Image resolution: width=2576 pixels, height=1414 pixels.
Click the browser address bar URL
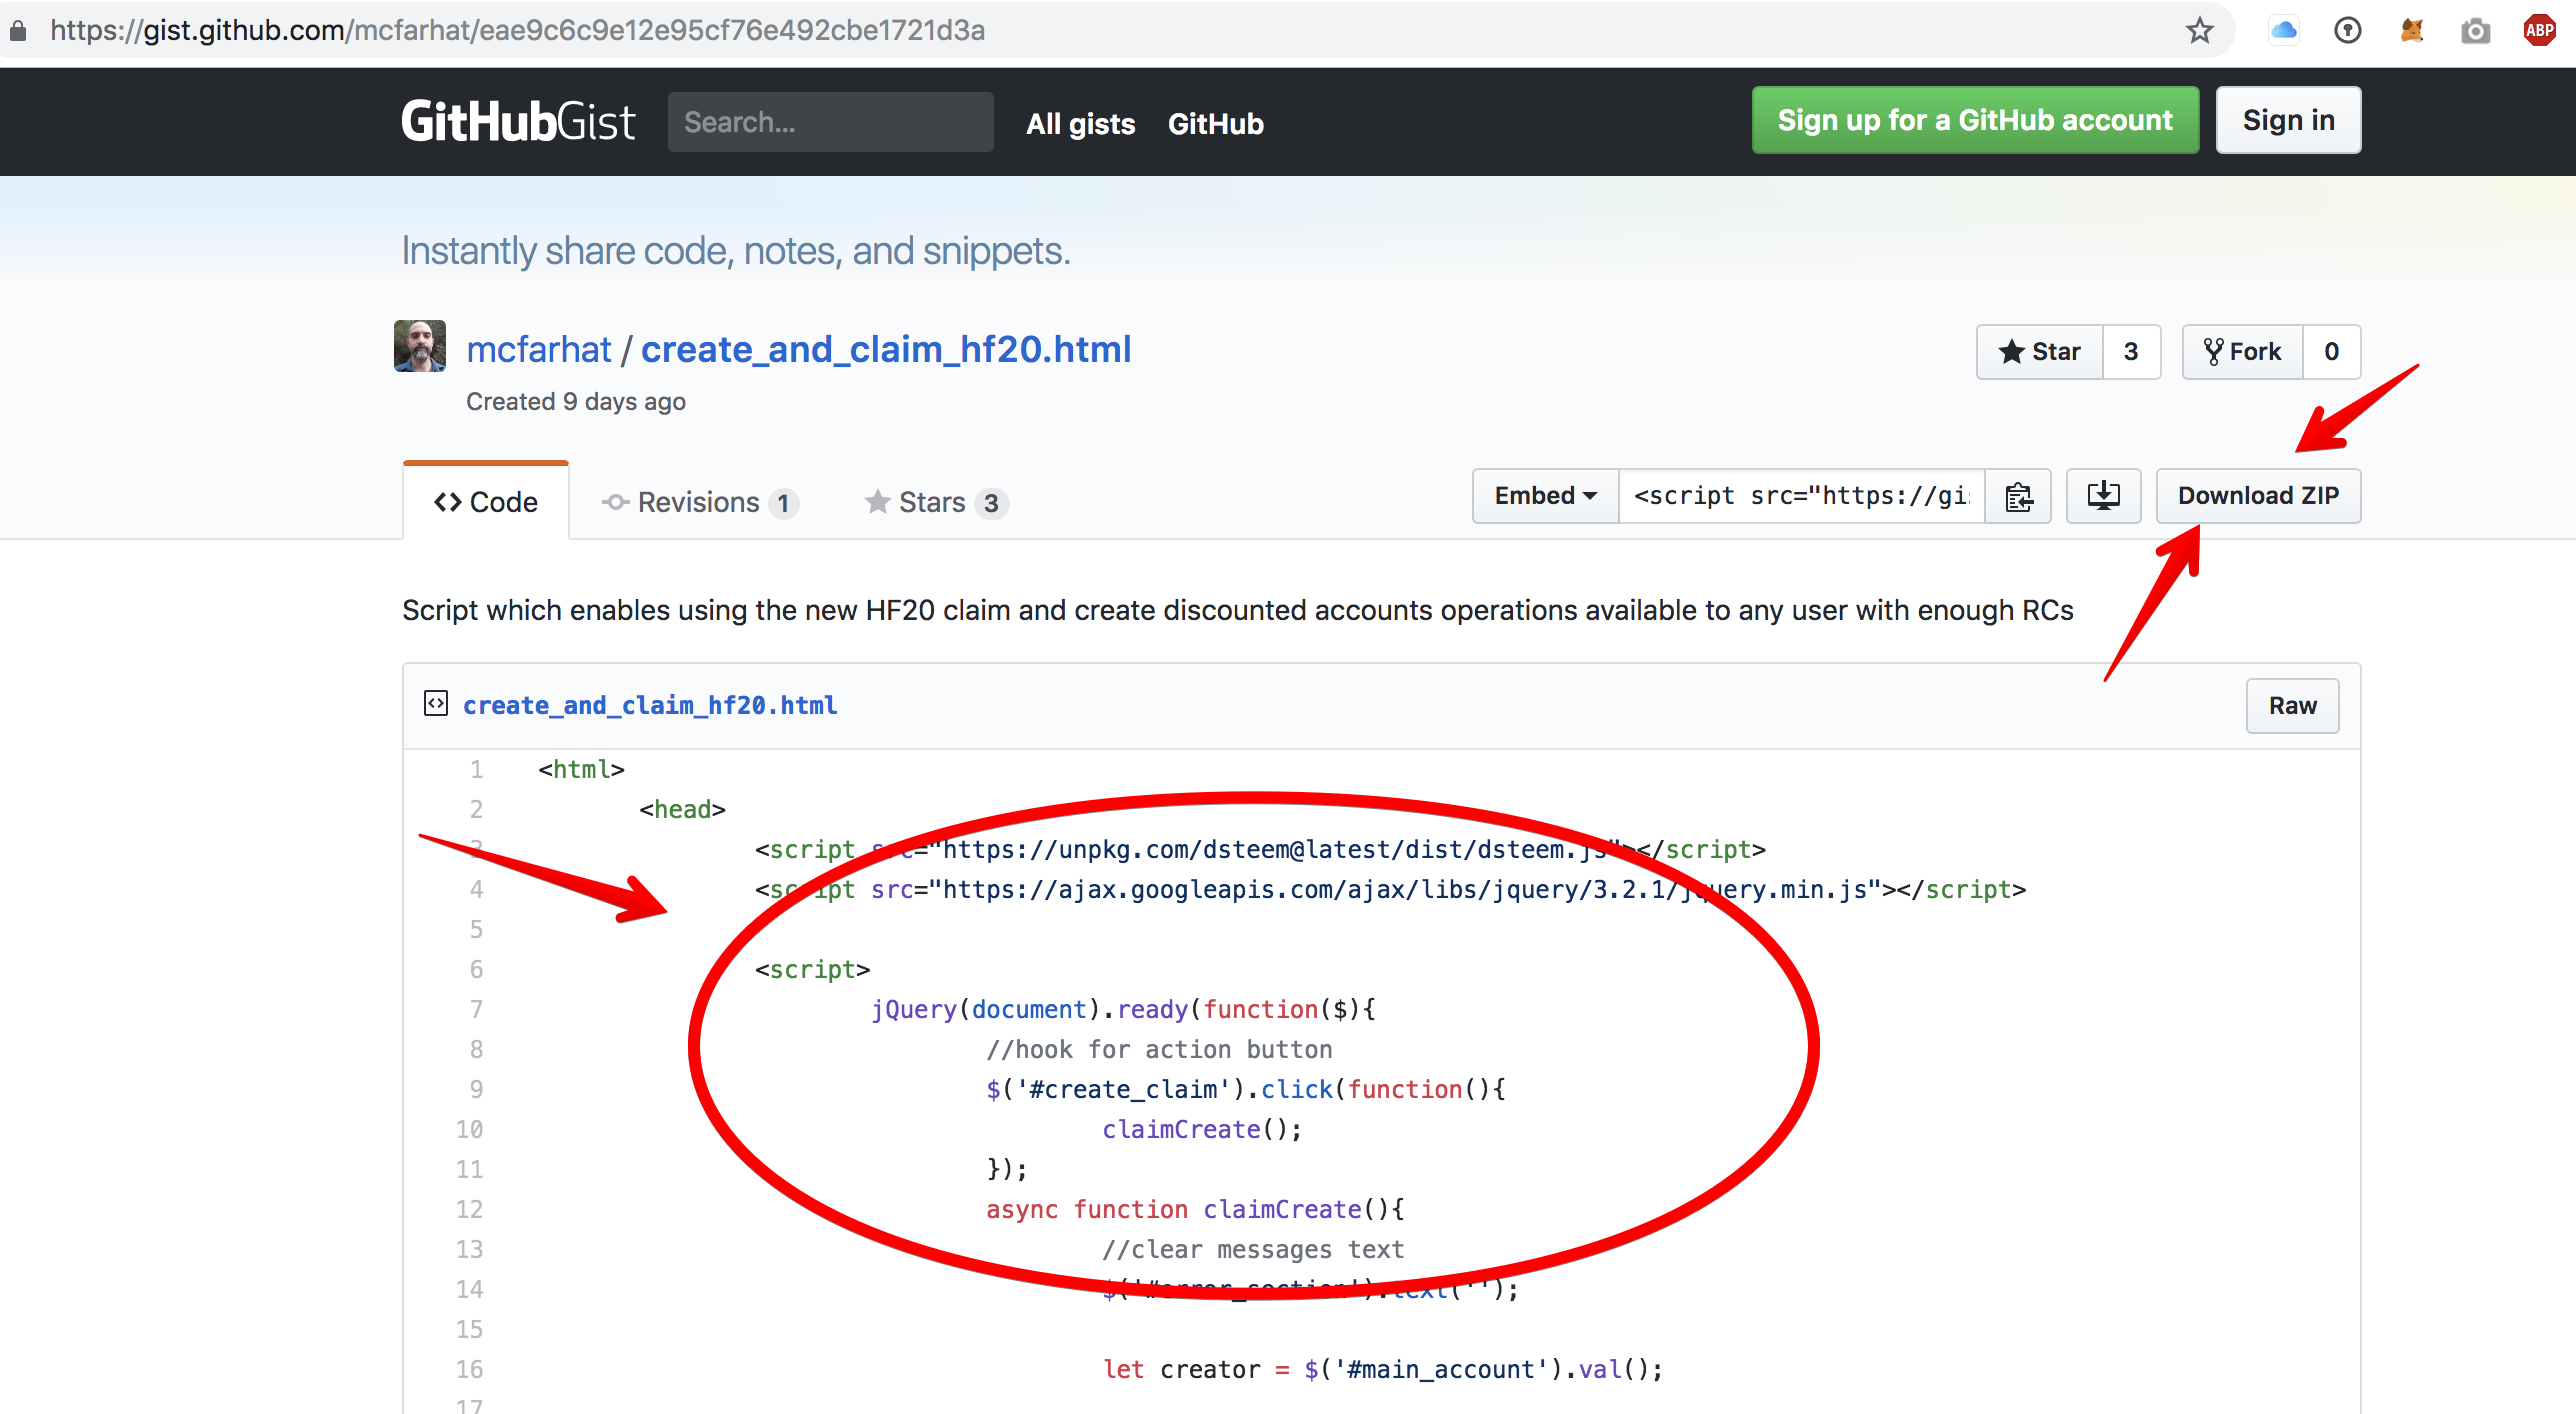tap(518, 31)
